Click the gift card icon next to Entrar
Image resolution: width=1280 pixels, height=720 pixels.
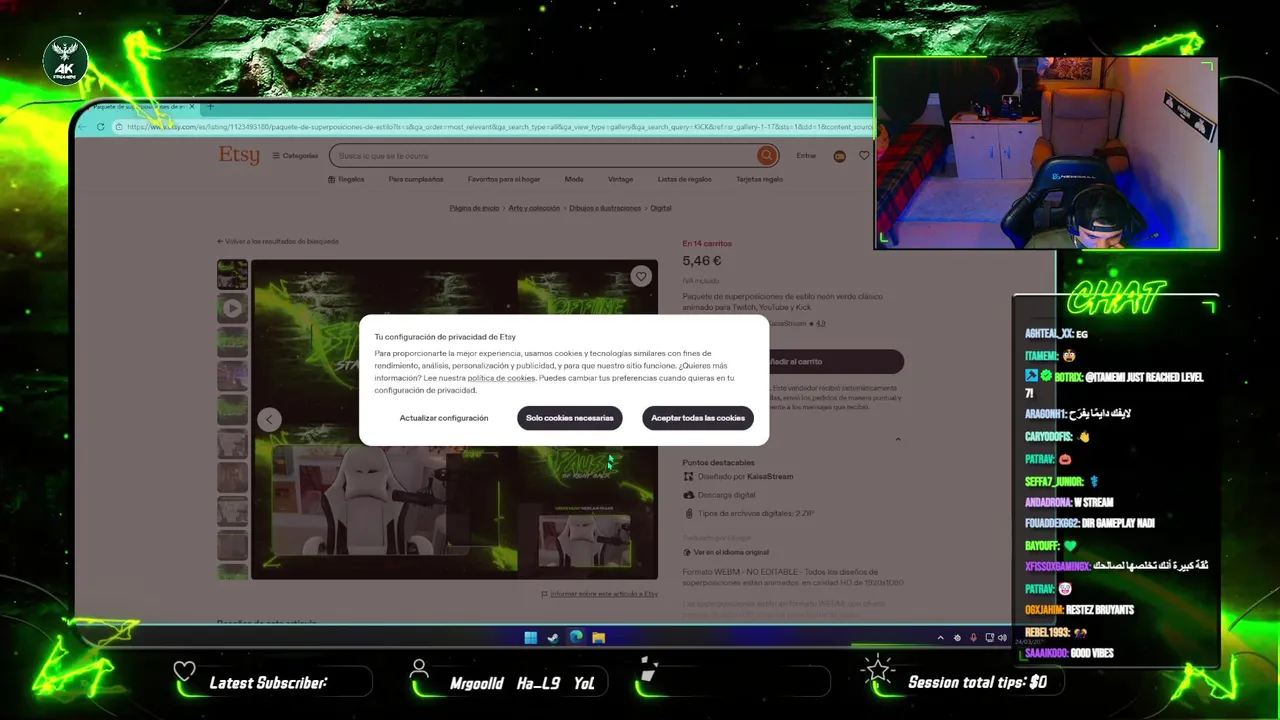click(x=839, y=156)
